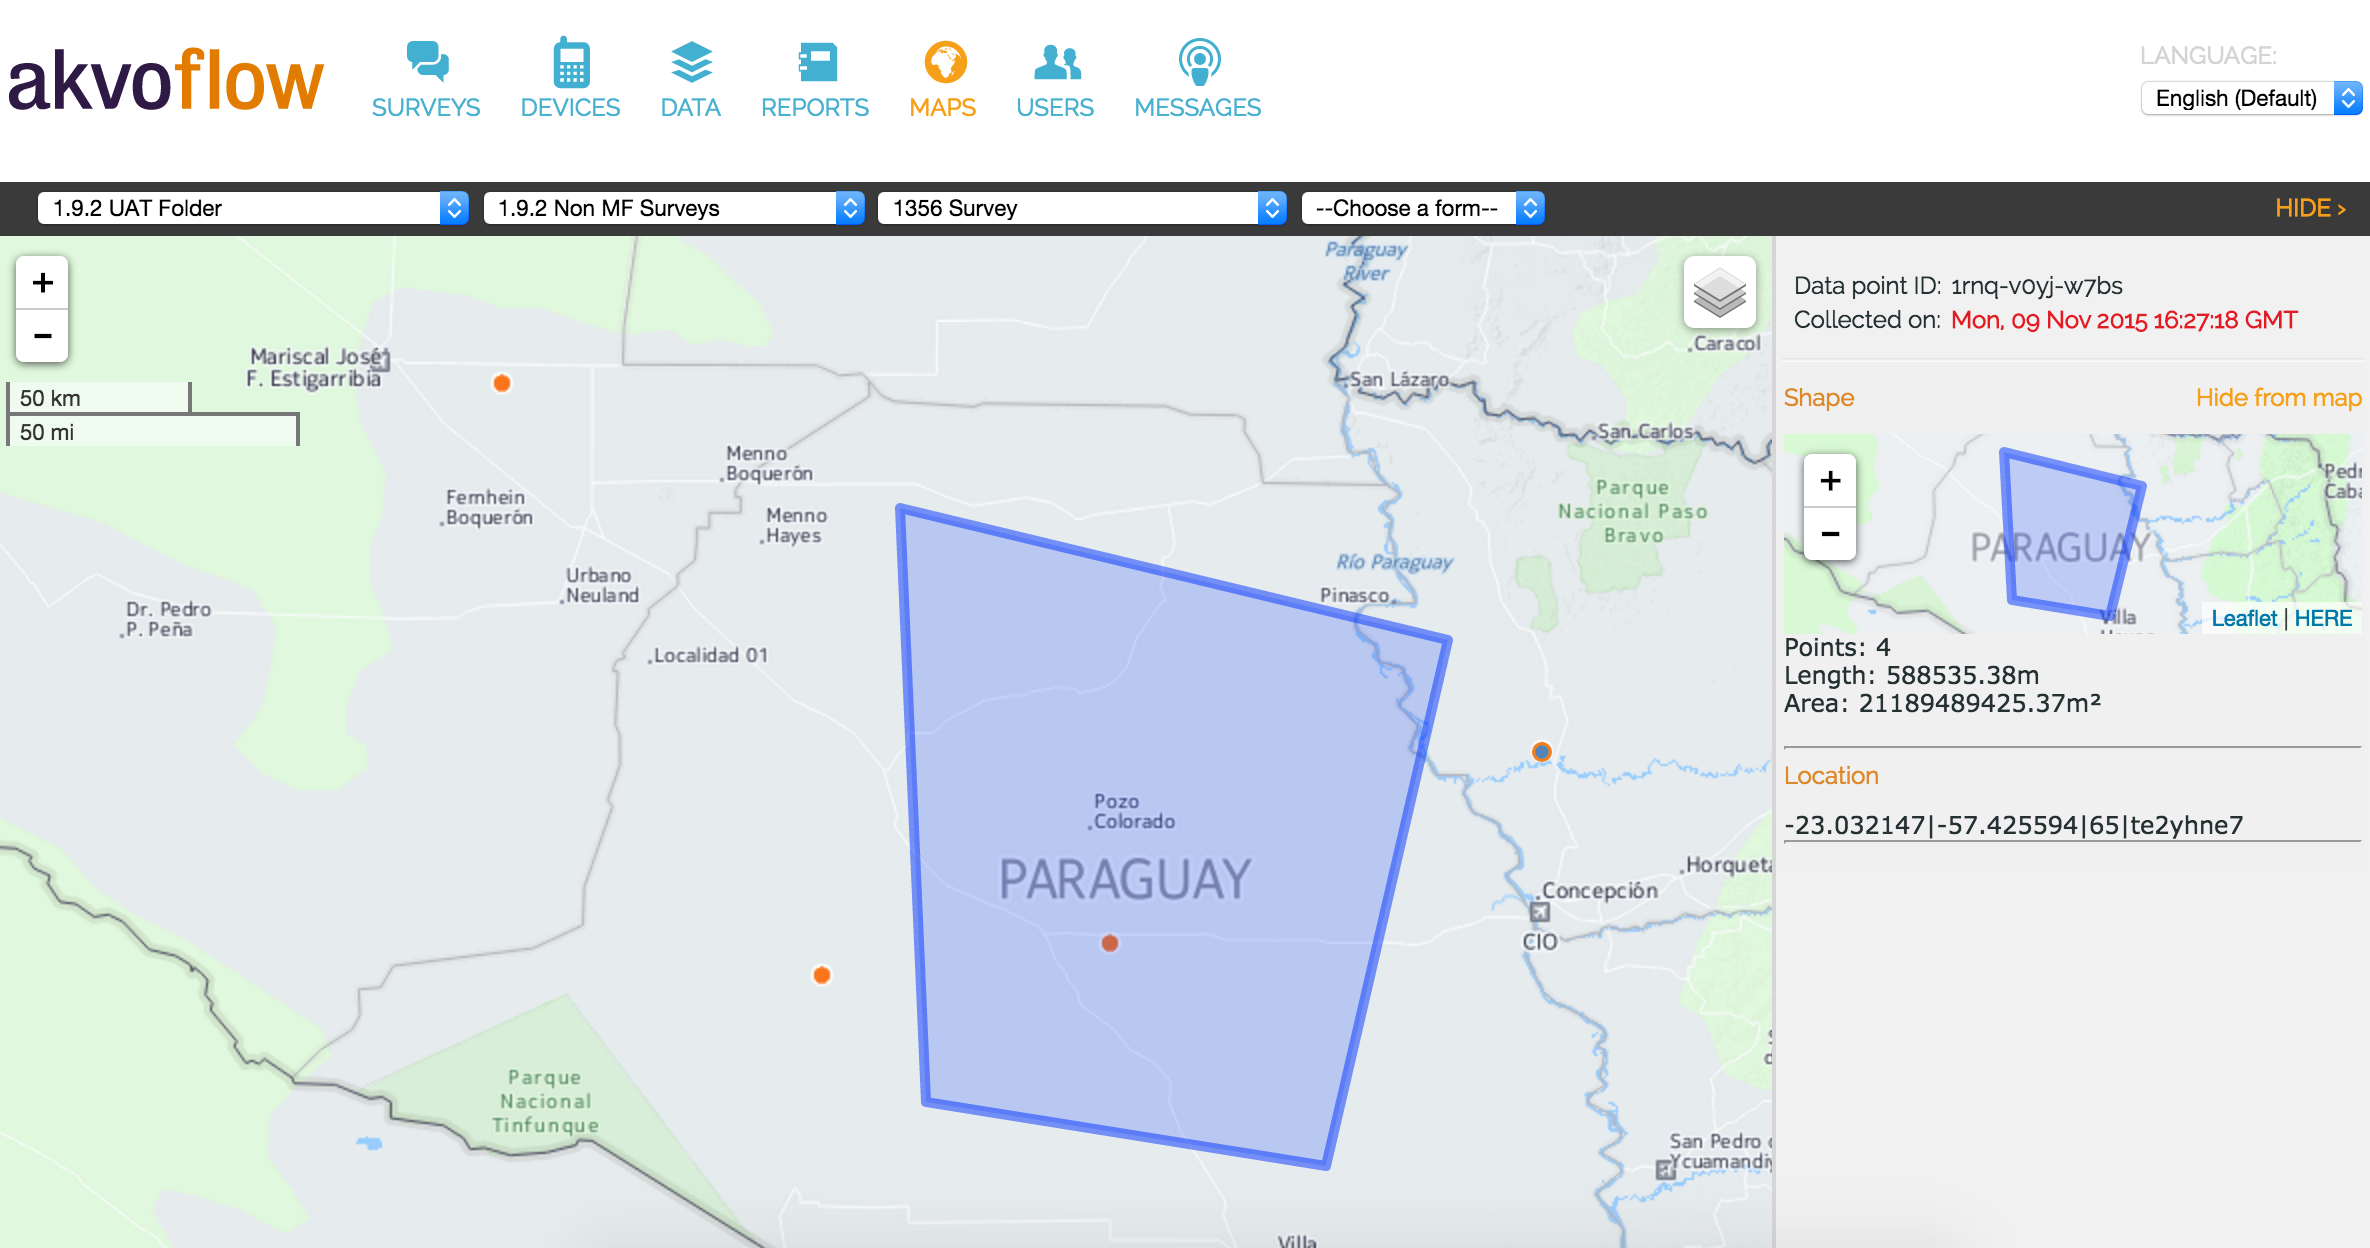
Task: Go to the Data section icon
Action: [690, 62]
